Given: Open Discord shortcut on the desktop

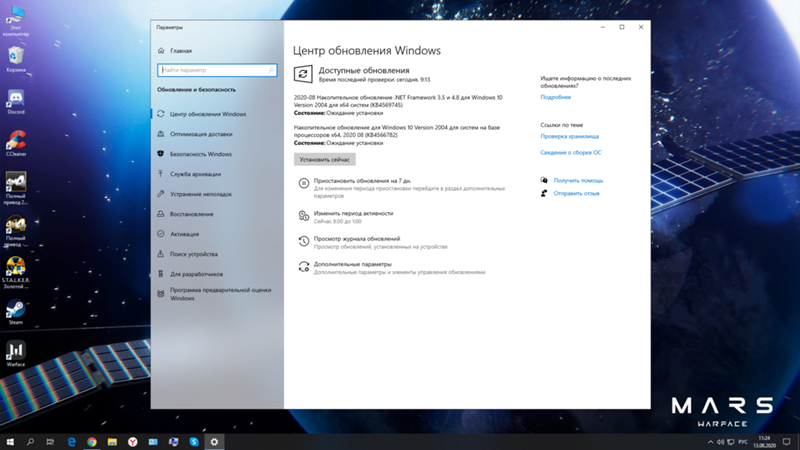Looking at the screenshot, I should coord(16,102).
